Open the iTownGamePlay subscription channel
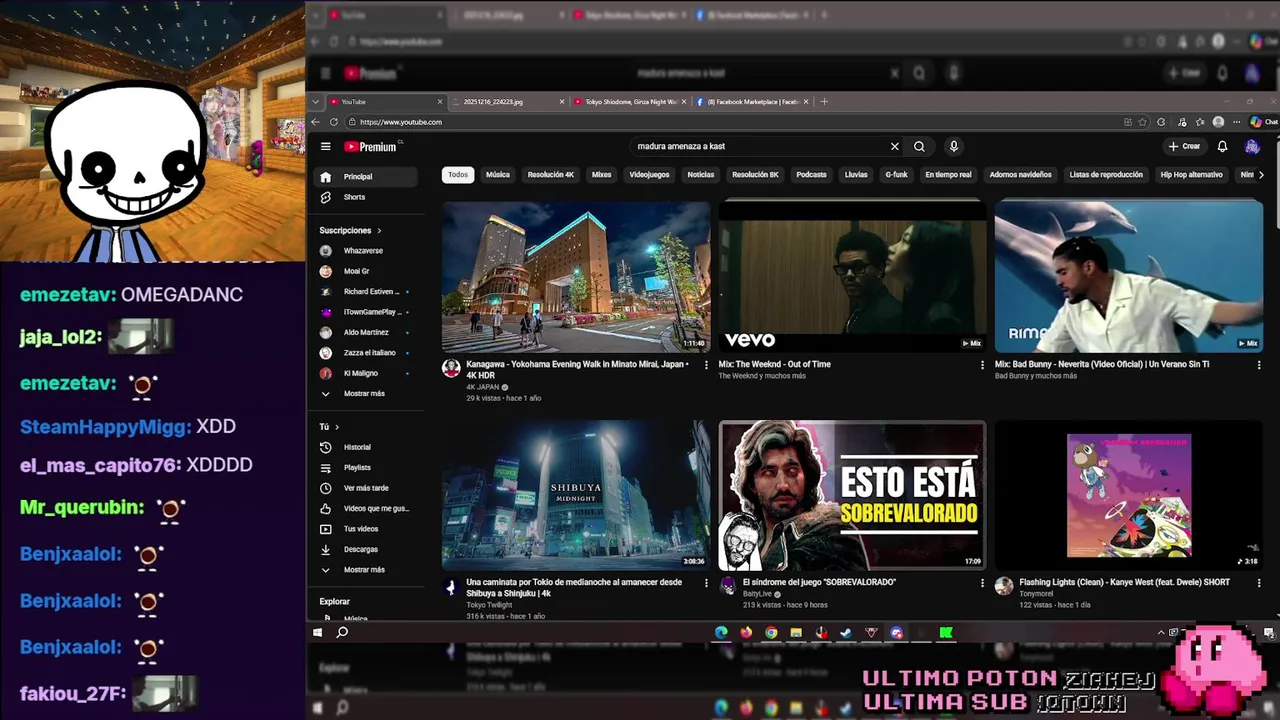This screenshot has height=720, width=1280. point(367,312)
